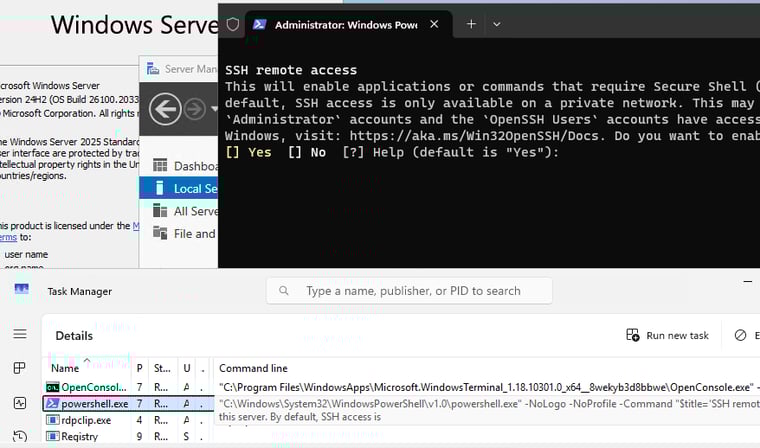
Task: Click the PowerShell icon on the terminal tab
Action: (x=259, y=24)
